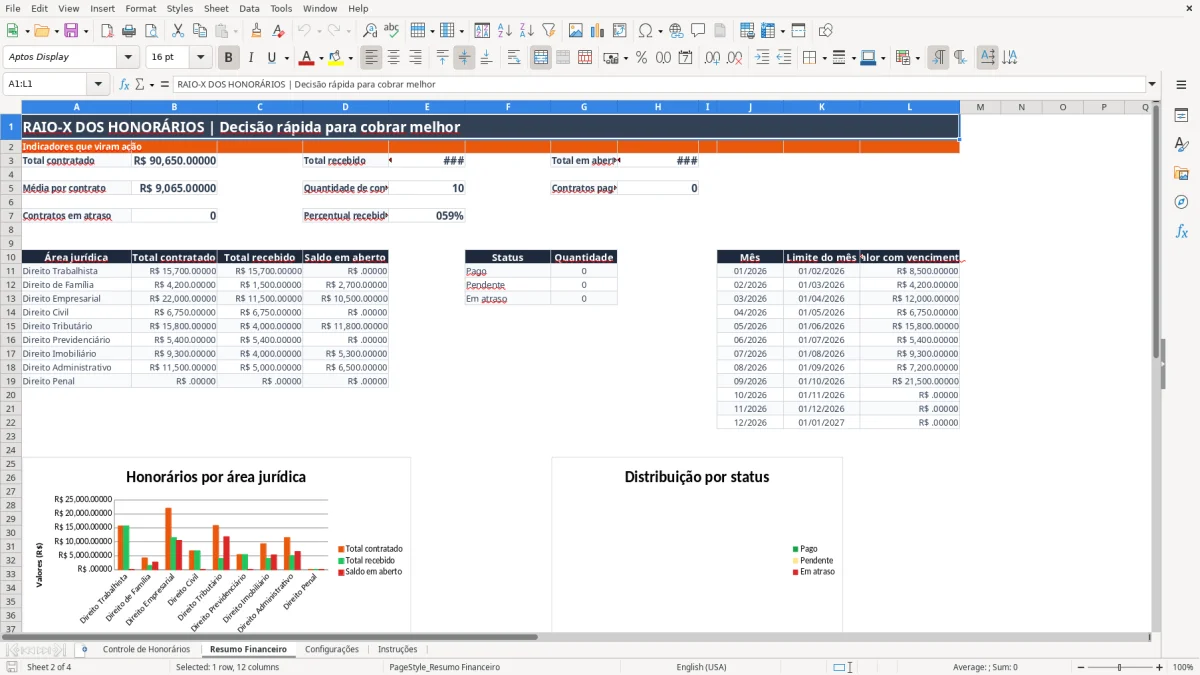1200x675 pixels.
Task: Click the Save document icon
Action: pos(71,31)
